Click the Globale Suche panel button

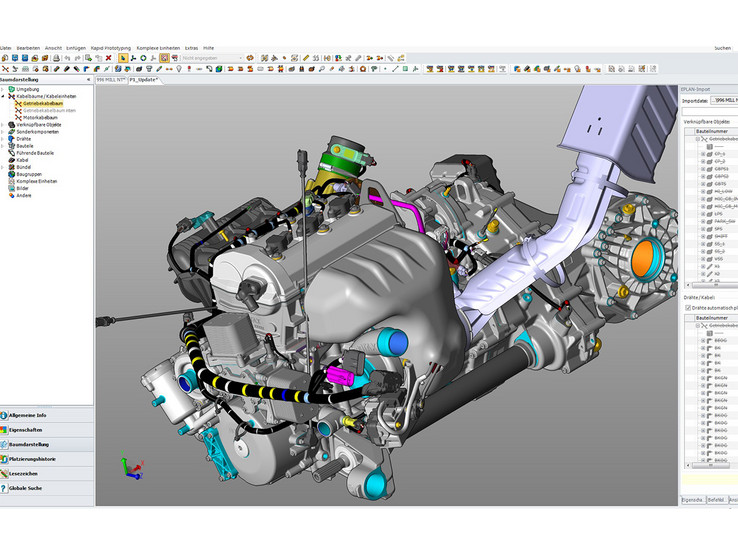(x=47, y=488)
